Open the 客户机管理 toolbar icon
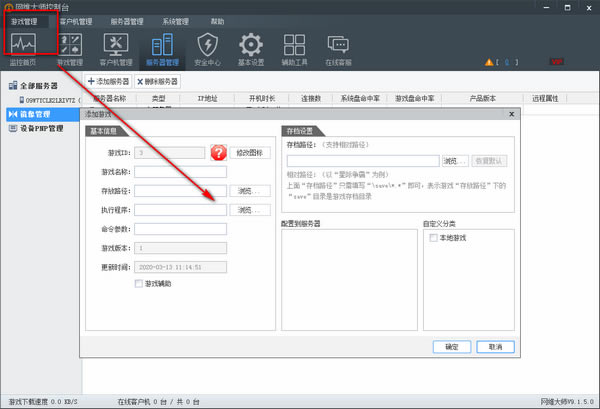Screen dimensions: 600x409 tap(115, 47)
